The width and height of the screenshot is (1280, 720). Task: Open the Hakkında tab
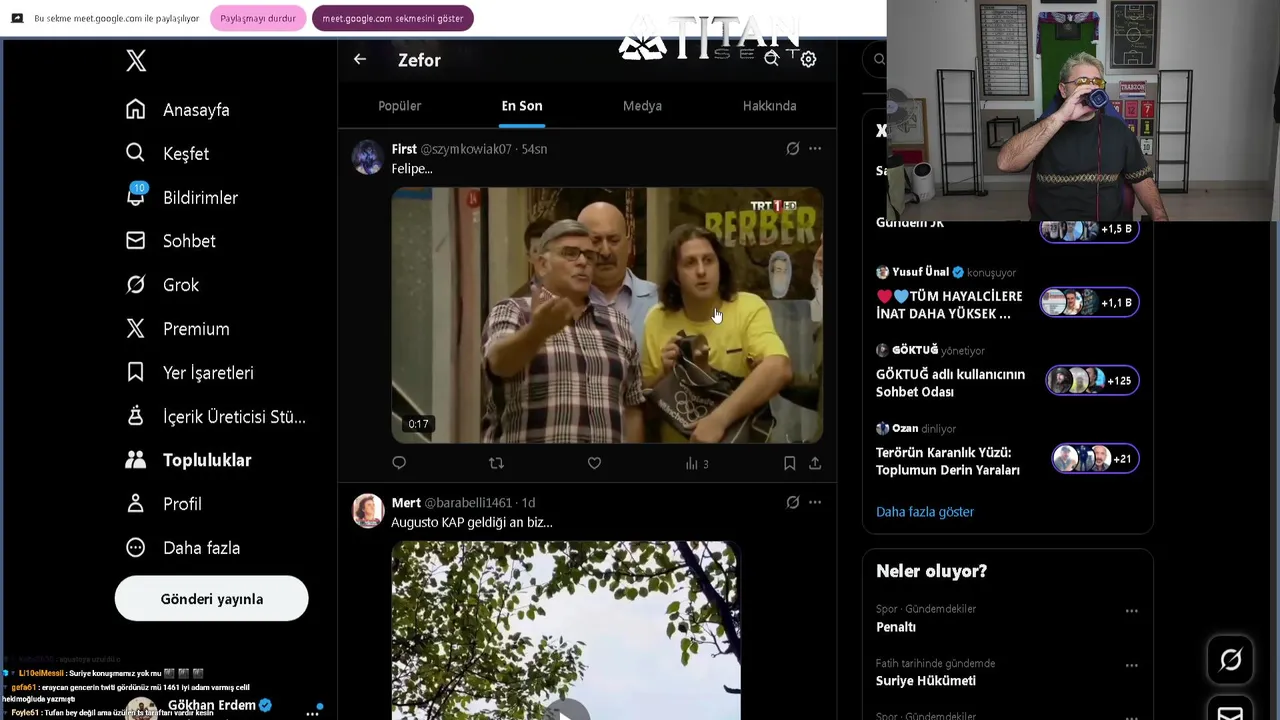click(x=769, y=106)
